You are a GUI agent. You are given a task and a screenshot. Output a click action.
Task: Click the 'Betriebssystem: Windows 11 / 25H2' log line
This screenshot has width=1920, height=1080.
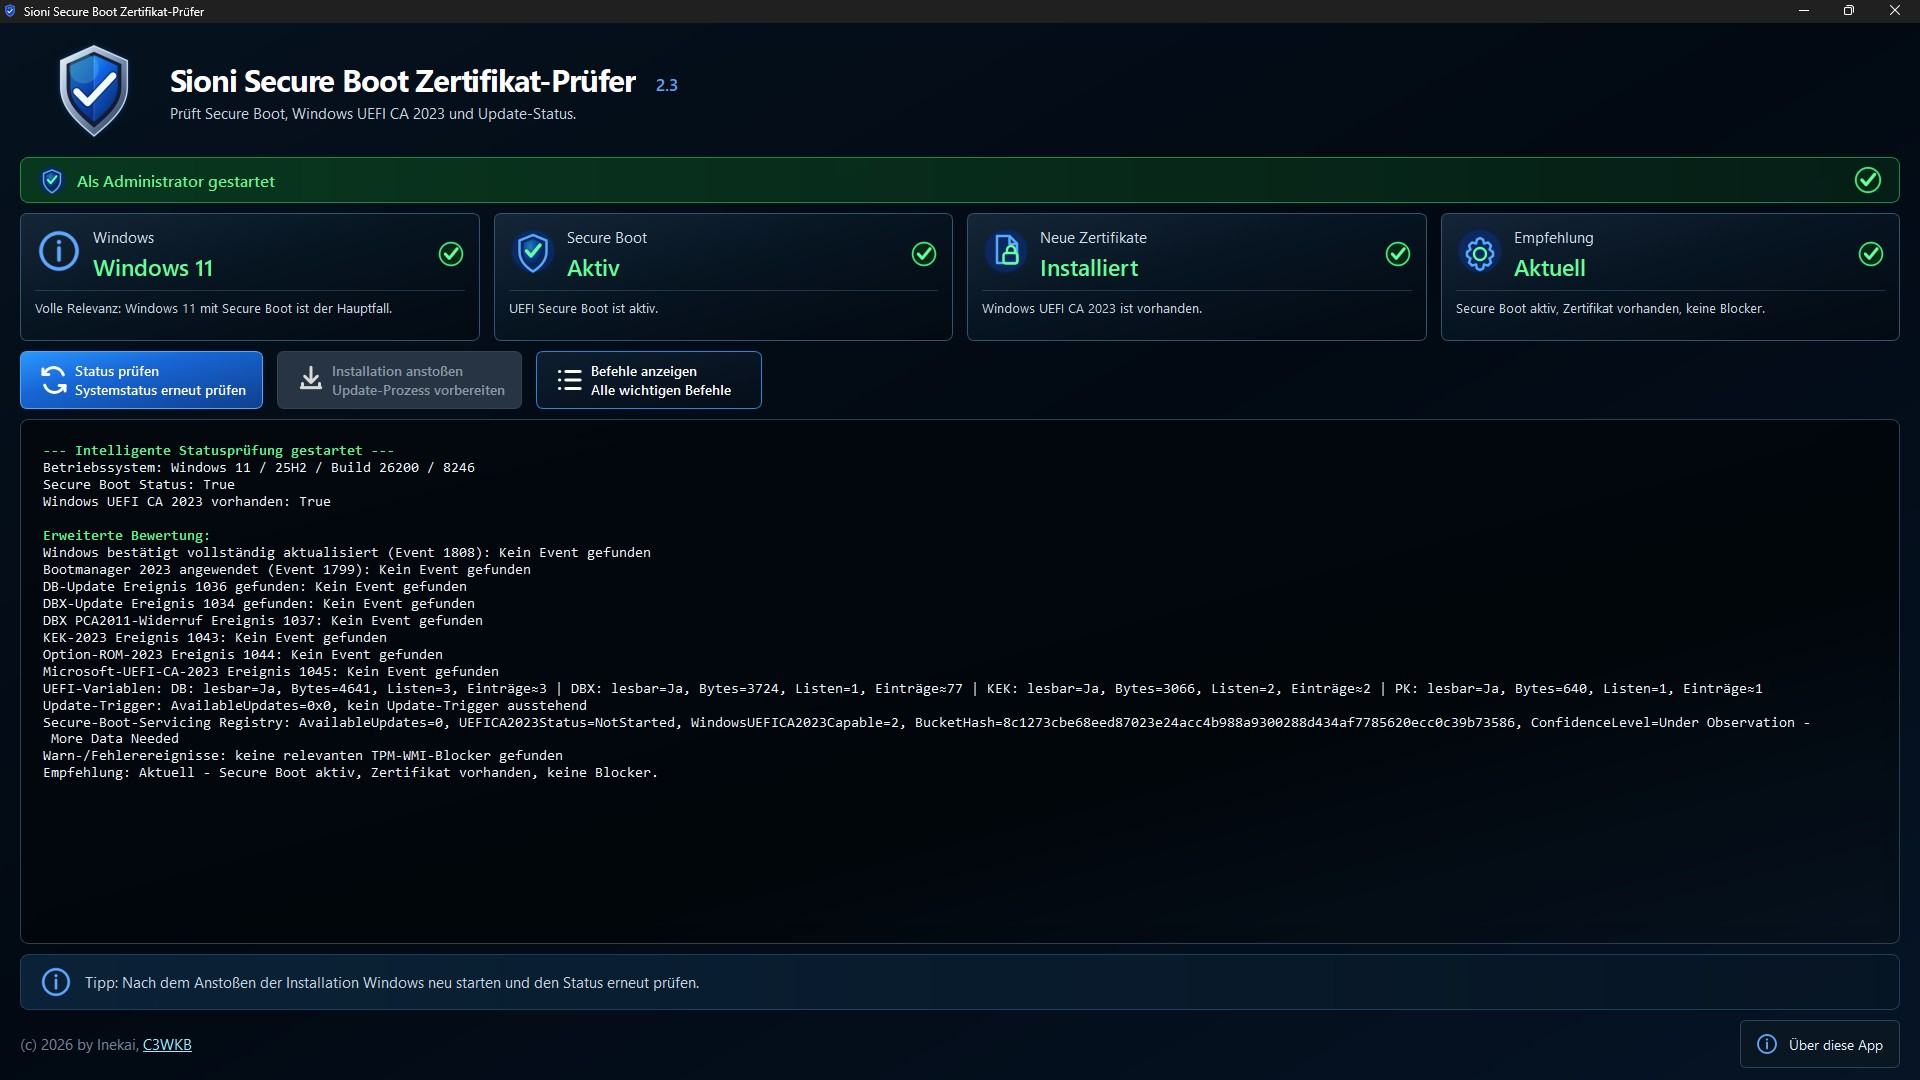(259, 468)
